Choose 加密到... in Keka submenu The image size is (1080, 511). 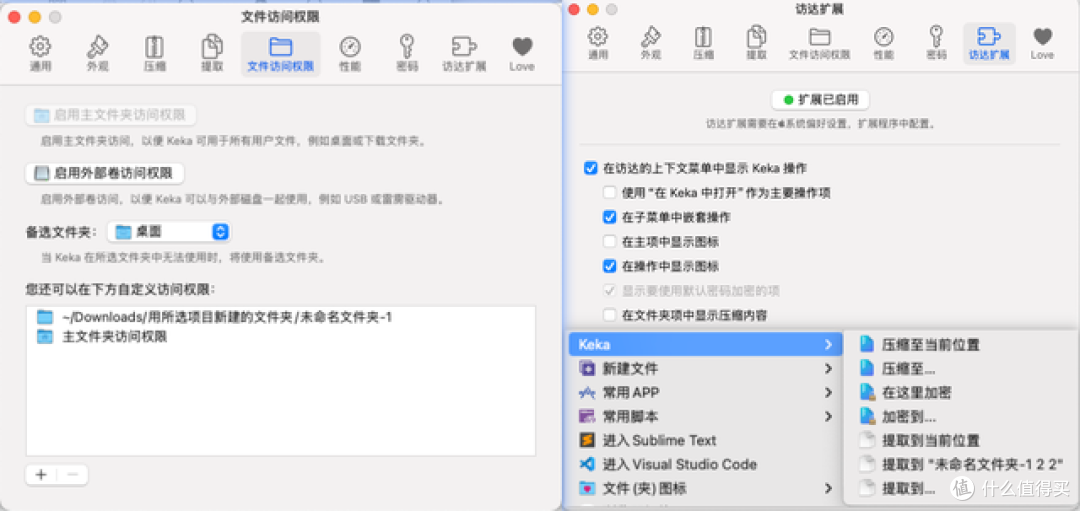(961, 417)
